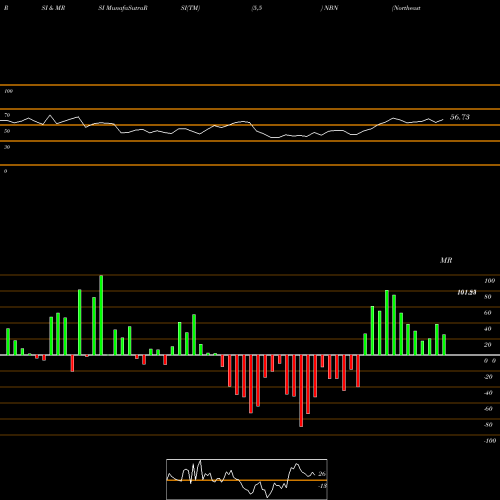Image resolution: width=500 pixels, height=500 pixels.
Task: Click the header text SI(TM)
Action: (190, 8)
